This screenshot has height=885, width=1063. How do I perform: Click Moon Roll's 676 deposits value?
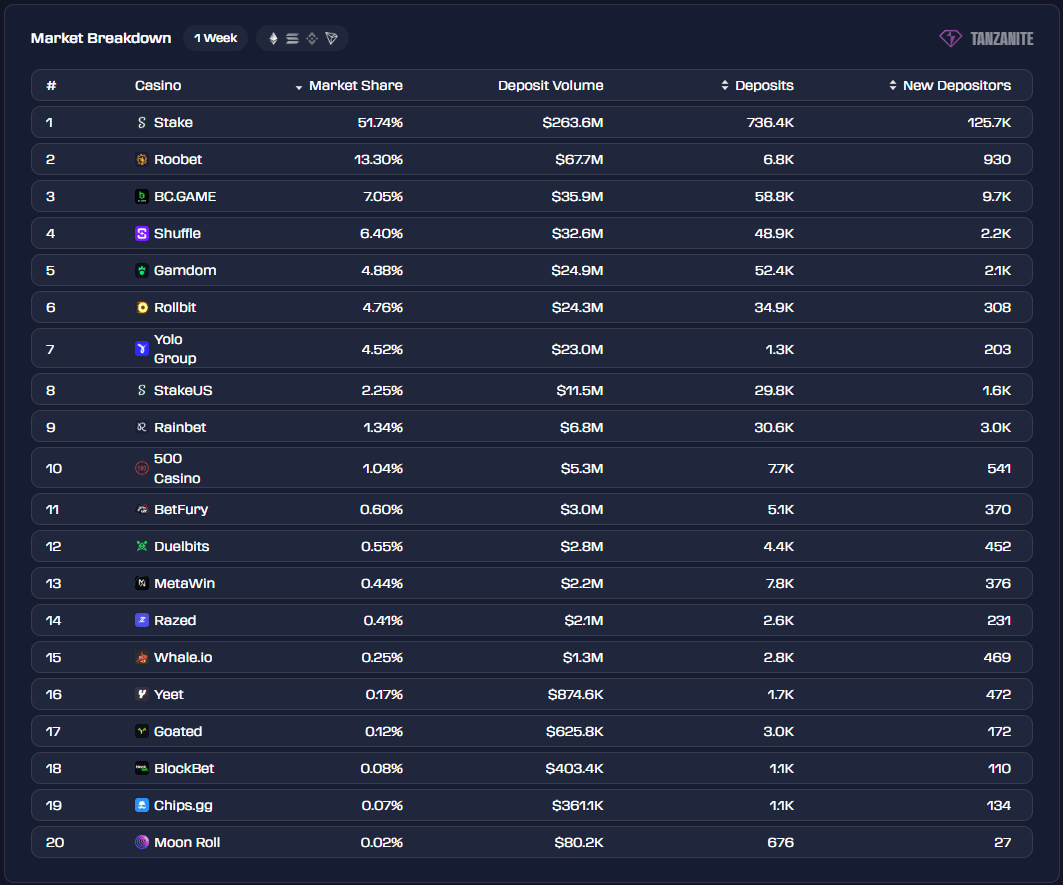pyautogui.click(x=780, y=842)
